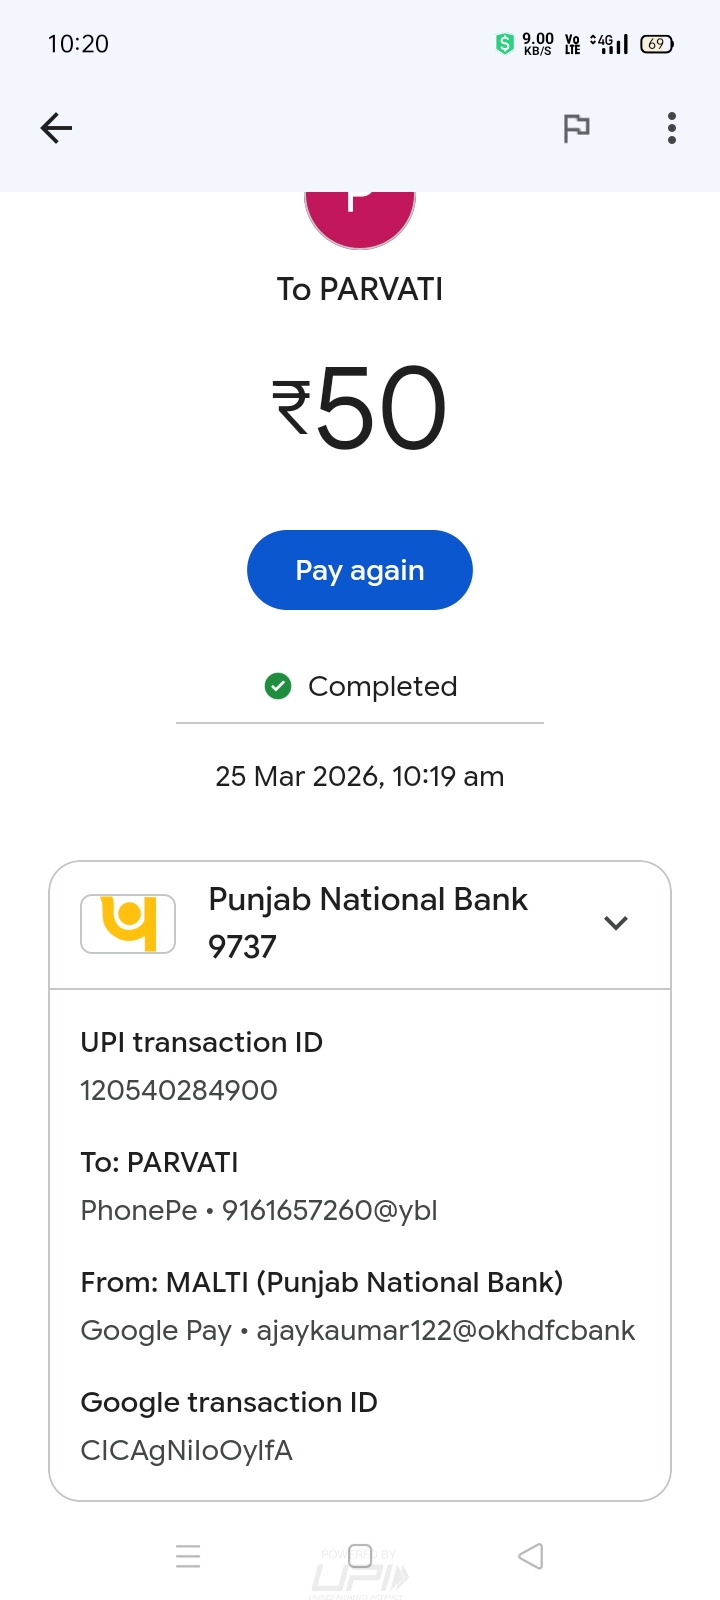Tap the Android recent apps menu icon
The height and width of the screenshot is (1600, 720).
(x=188, y=1556)
